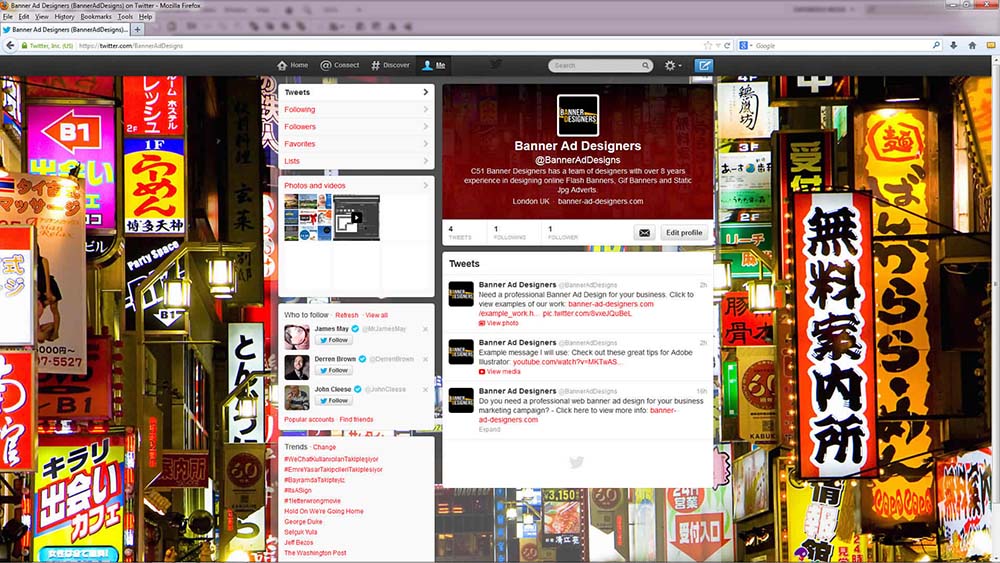Click the banner-ad-designers.com profile link
This screenshot has width=1000, height=563.
(600, 201)
